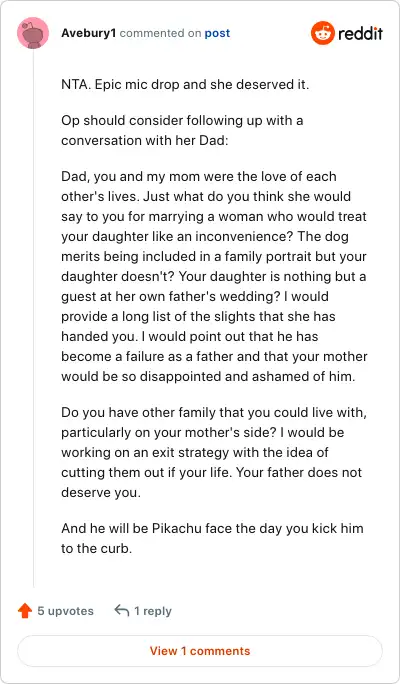
Task: Click the orange Reddit Snoo logo
Action: tap(323, 33)
